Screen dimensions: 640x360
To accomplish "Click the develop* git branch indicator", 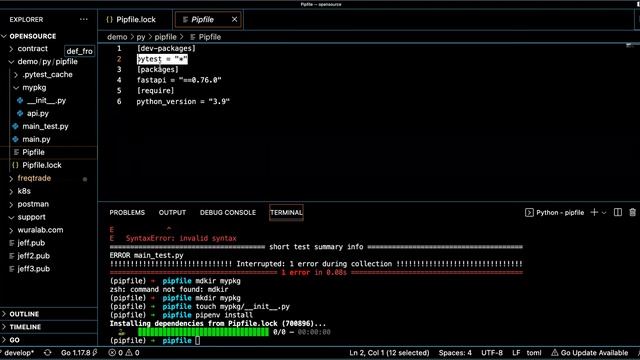I will tap(18, 353).
